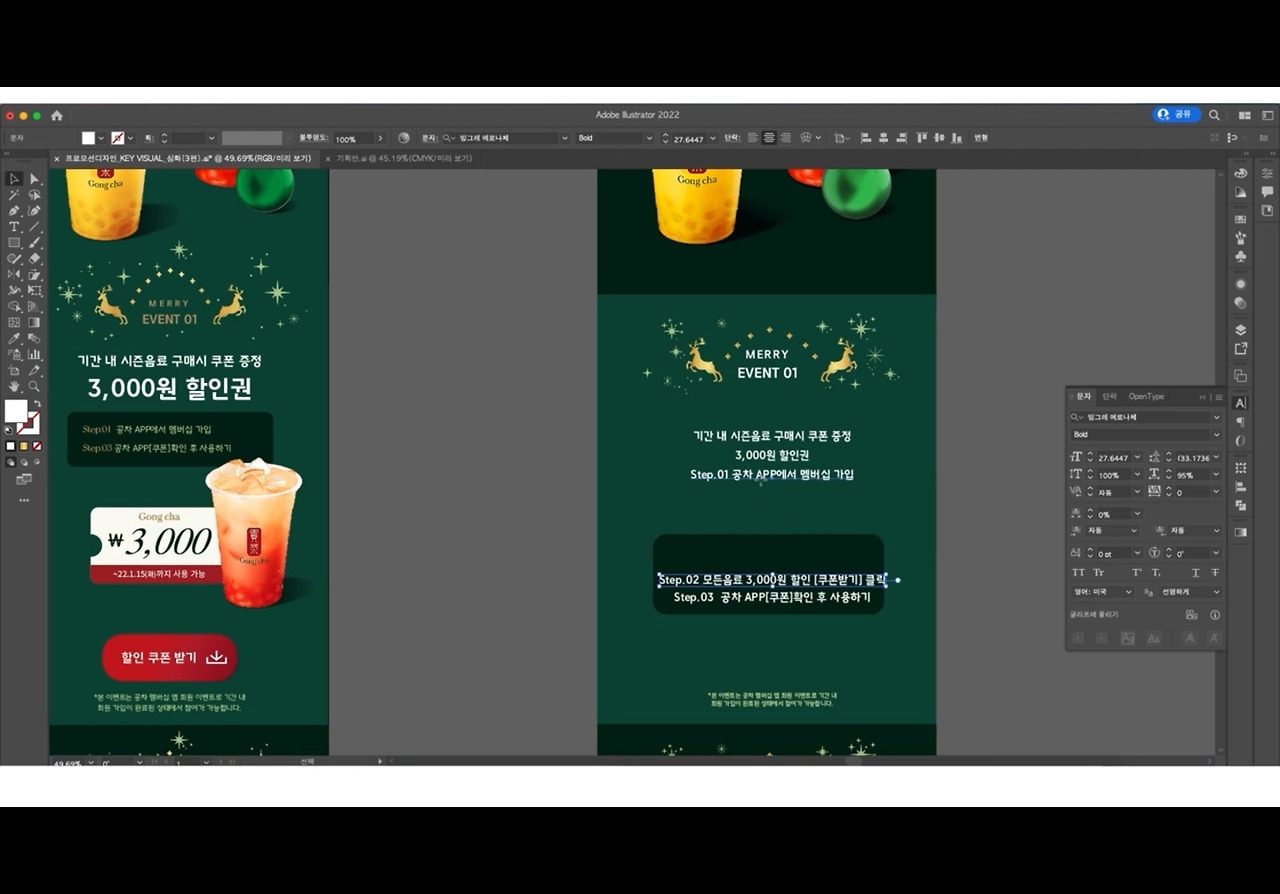
Task: Open font size dropdown showing 27.6447 in panel
Action: 1137,457
